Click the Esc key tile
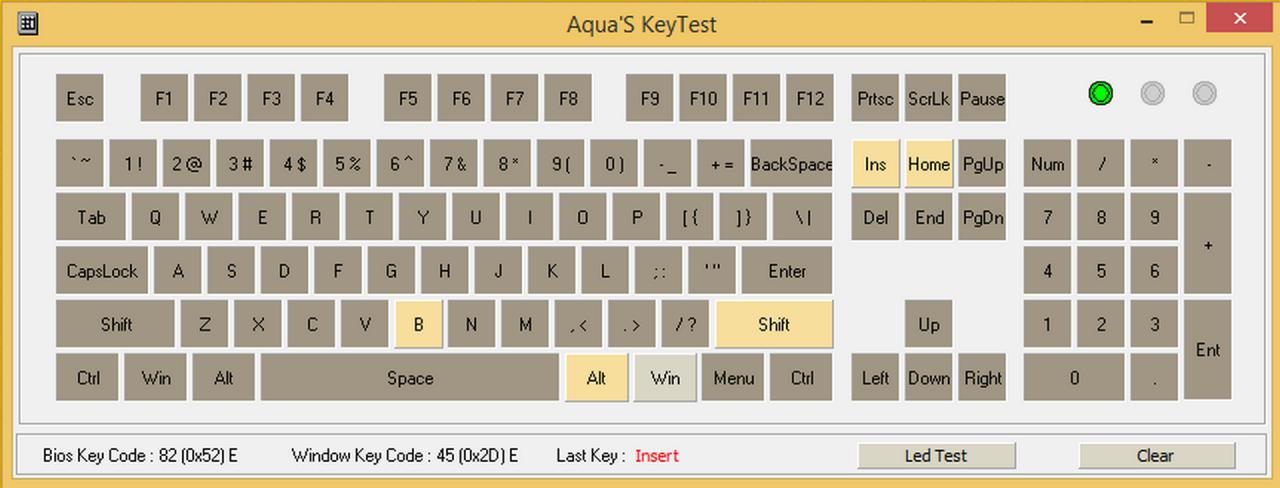This screenshot has width=1280, height=488. click(x=80, y=98)
